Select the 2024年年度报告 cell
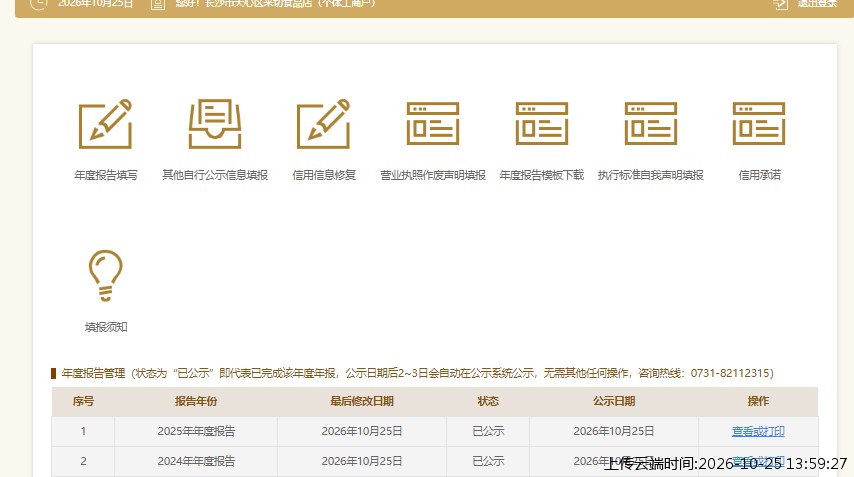Image resolution: width=854 pixels, height=477 pixels. 196,461
